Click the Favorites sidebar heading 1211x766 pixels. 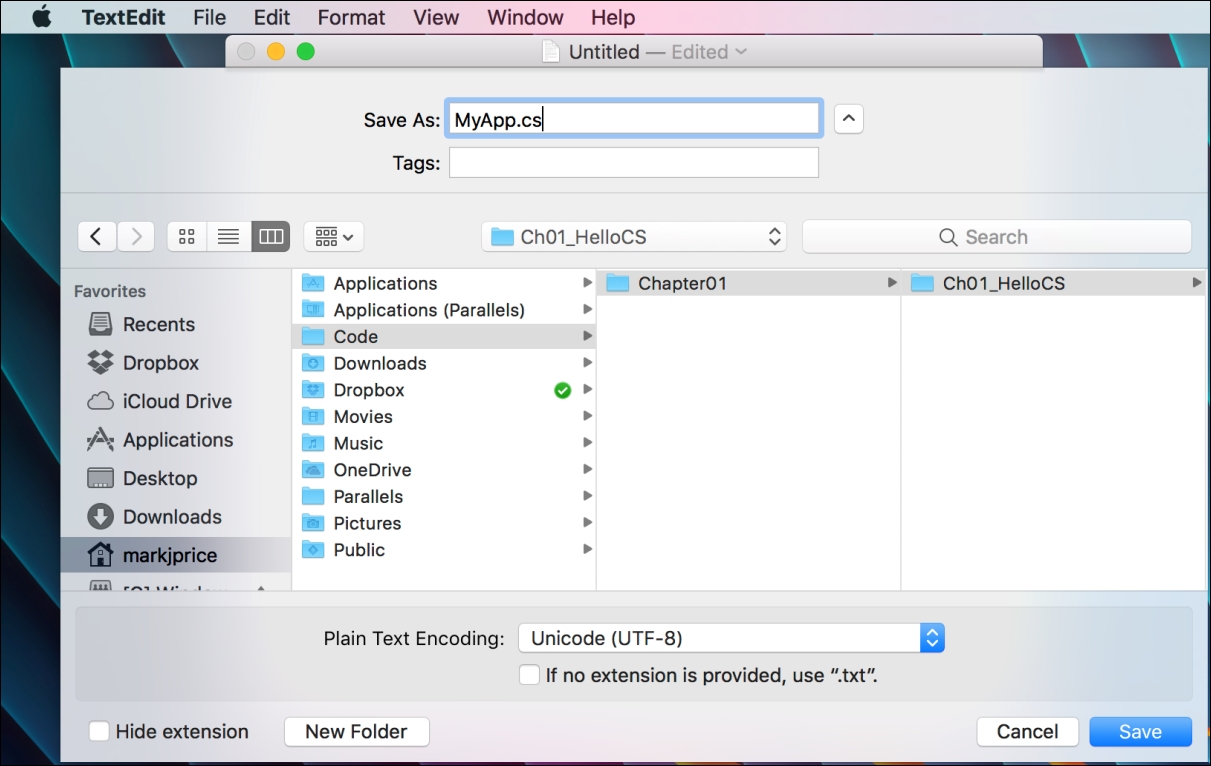(110, 291)
